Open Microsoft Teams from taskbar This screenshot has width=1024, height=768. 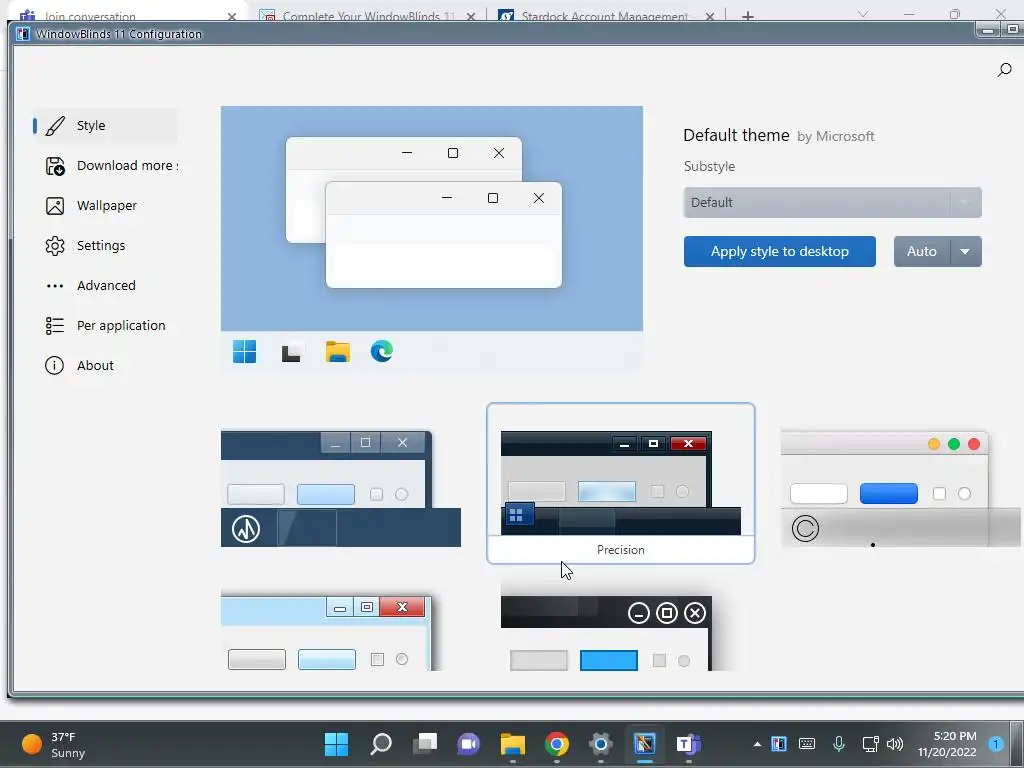click(688, 744)
